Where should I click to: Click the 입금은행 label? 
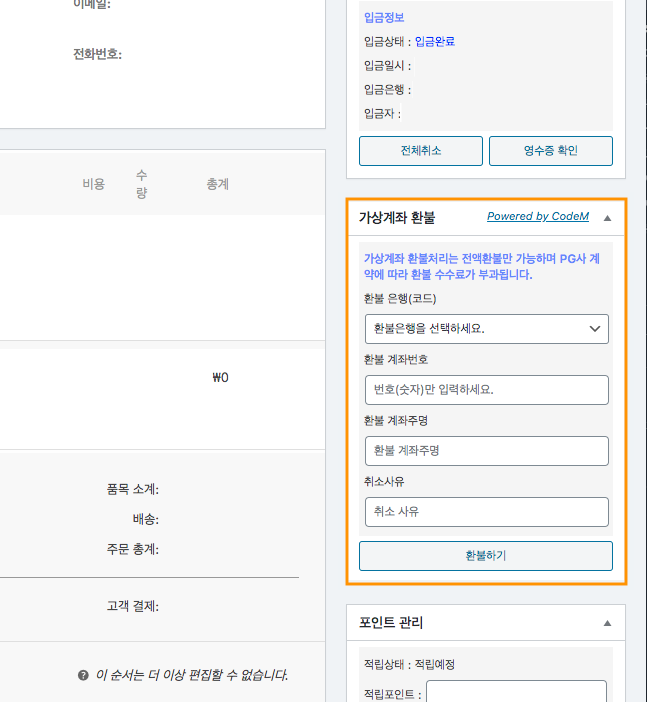click(x=387, y=90)
